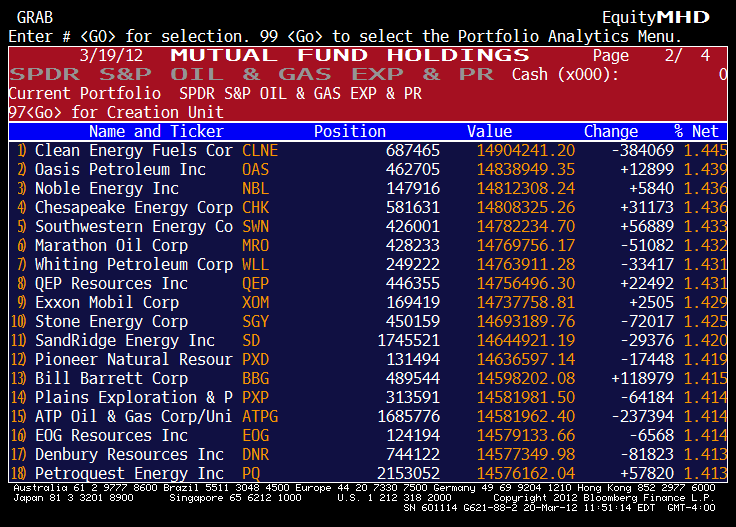Select Whiting Petroleum Corp holding
Image resolution: width=736 pixels, height=527 pixels.
click(368, 264)
